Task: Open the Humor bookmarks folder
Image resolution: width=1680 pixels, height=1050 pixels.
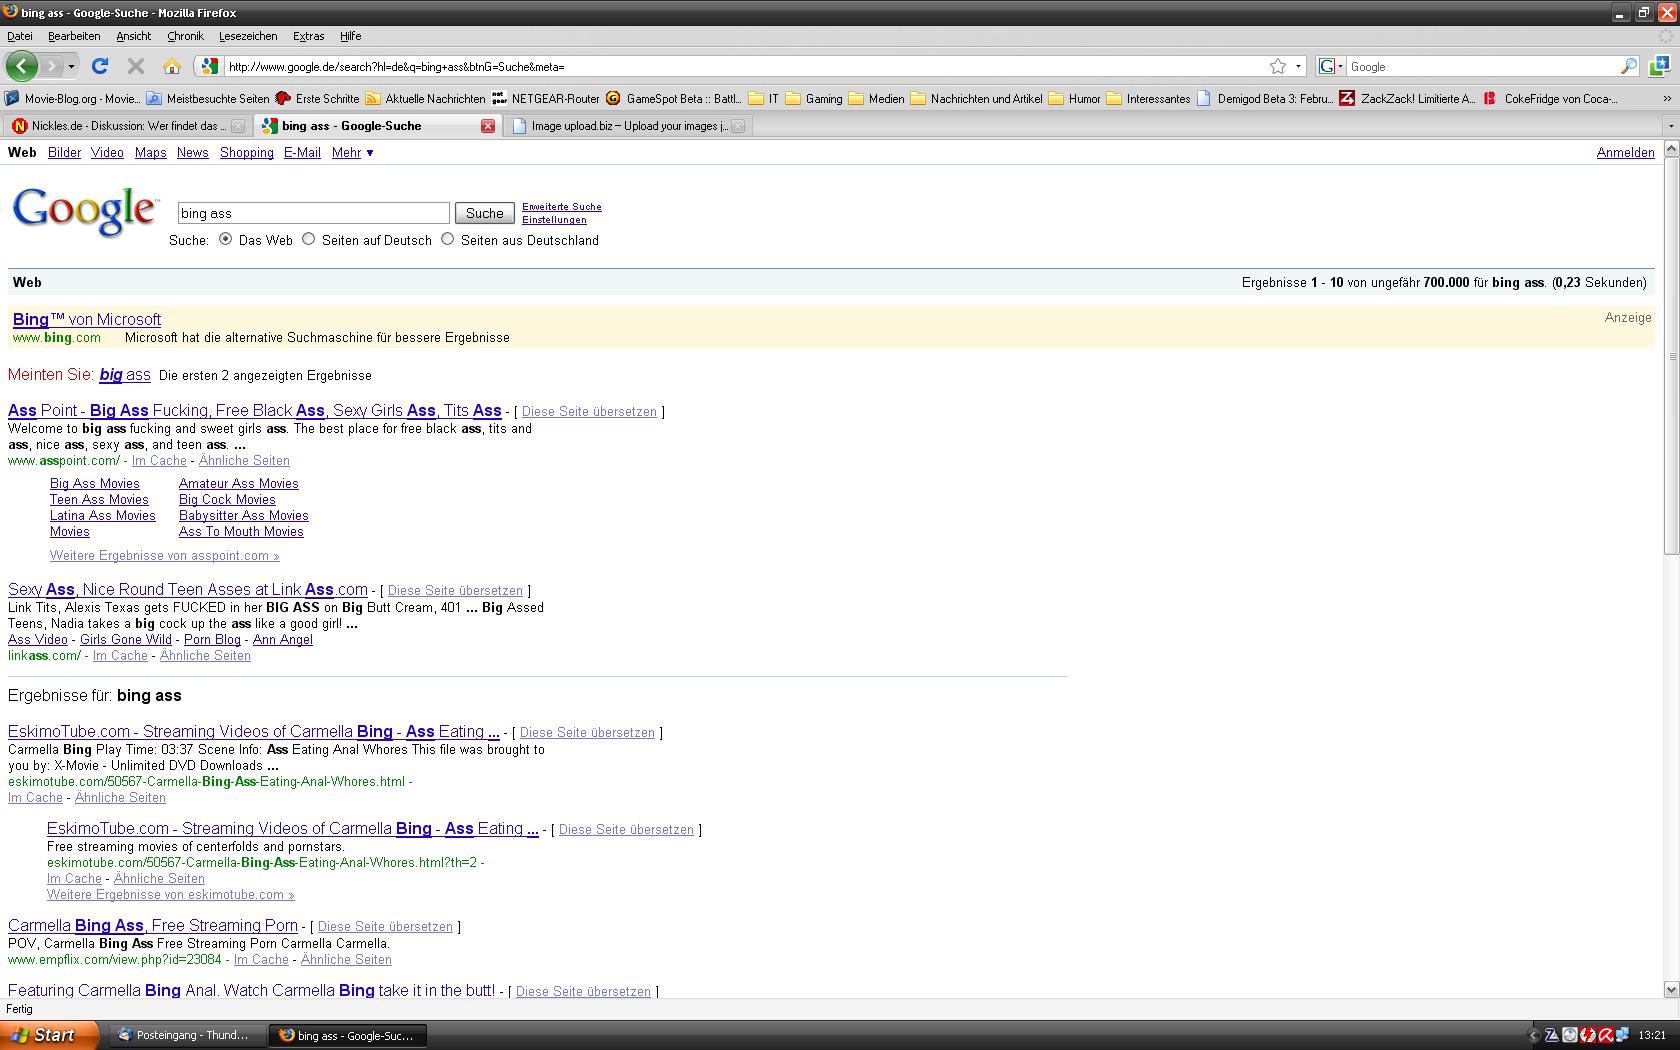Action: [1074, 98]
